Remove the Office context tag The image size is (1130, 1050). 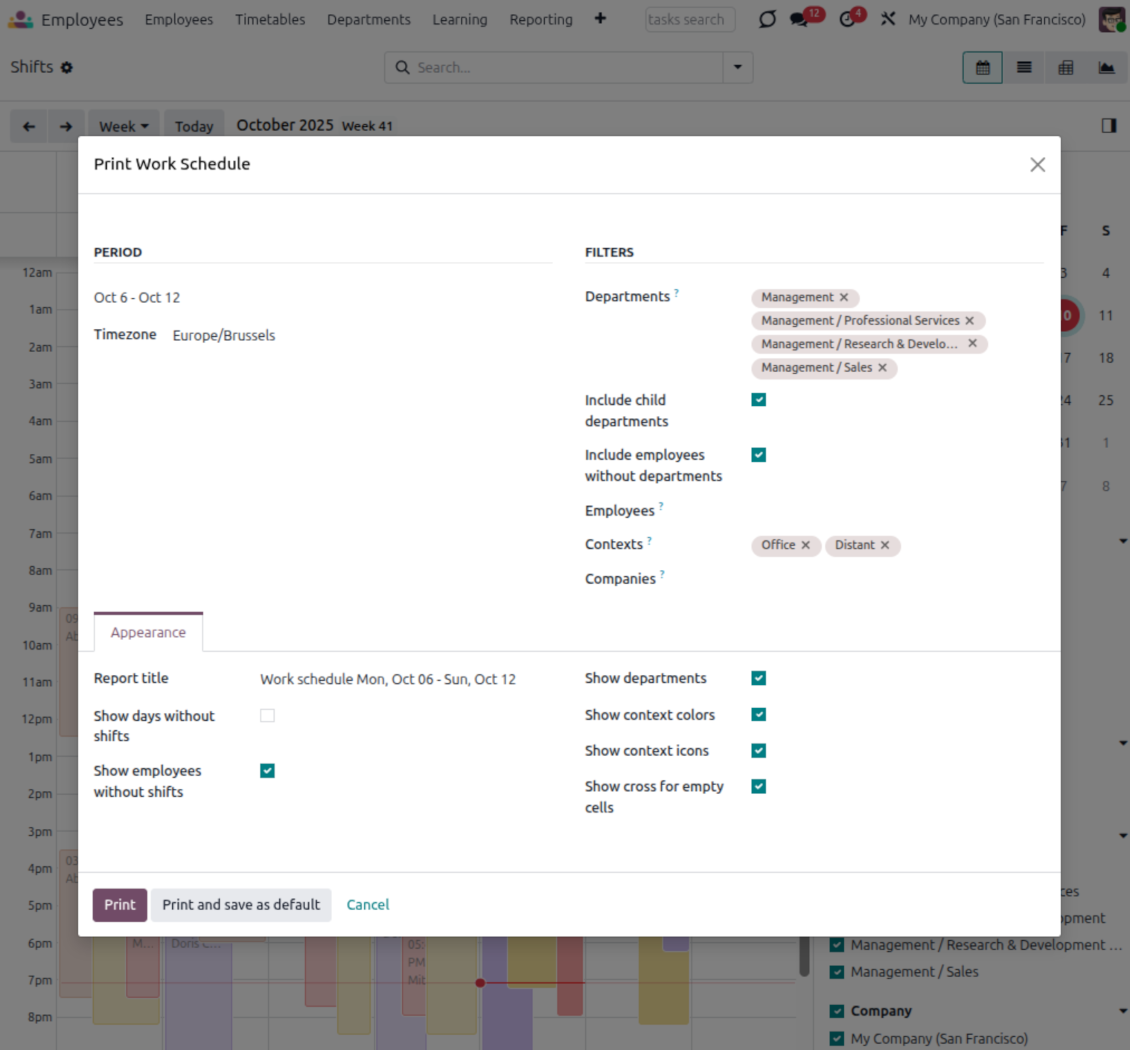click(x=805, y=545)
